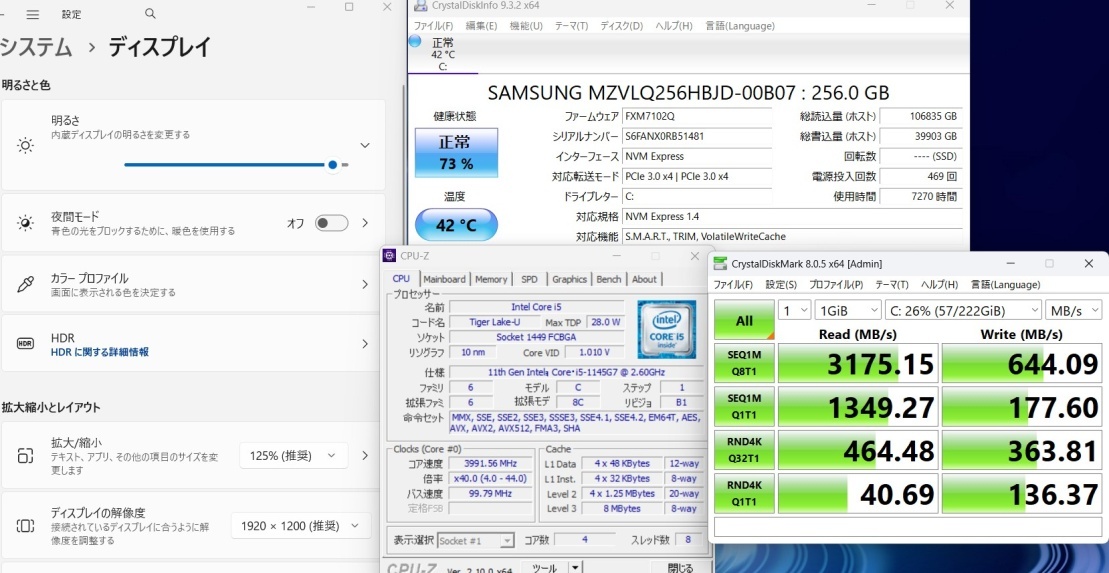Switch to the CPU-Z Mainboard tab

(444, 279)
